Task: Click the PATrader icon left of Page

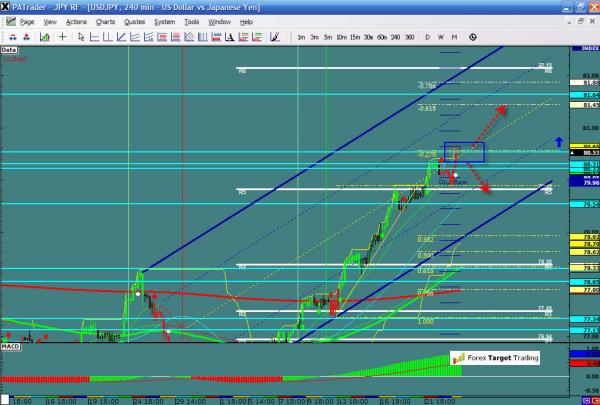Action: tap(9, 21)
